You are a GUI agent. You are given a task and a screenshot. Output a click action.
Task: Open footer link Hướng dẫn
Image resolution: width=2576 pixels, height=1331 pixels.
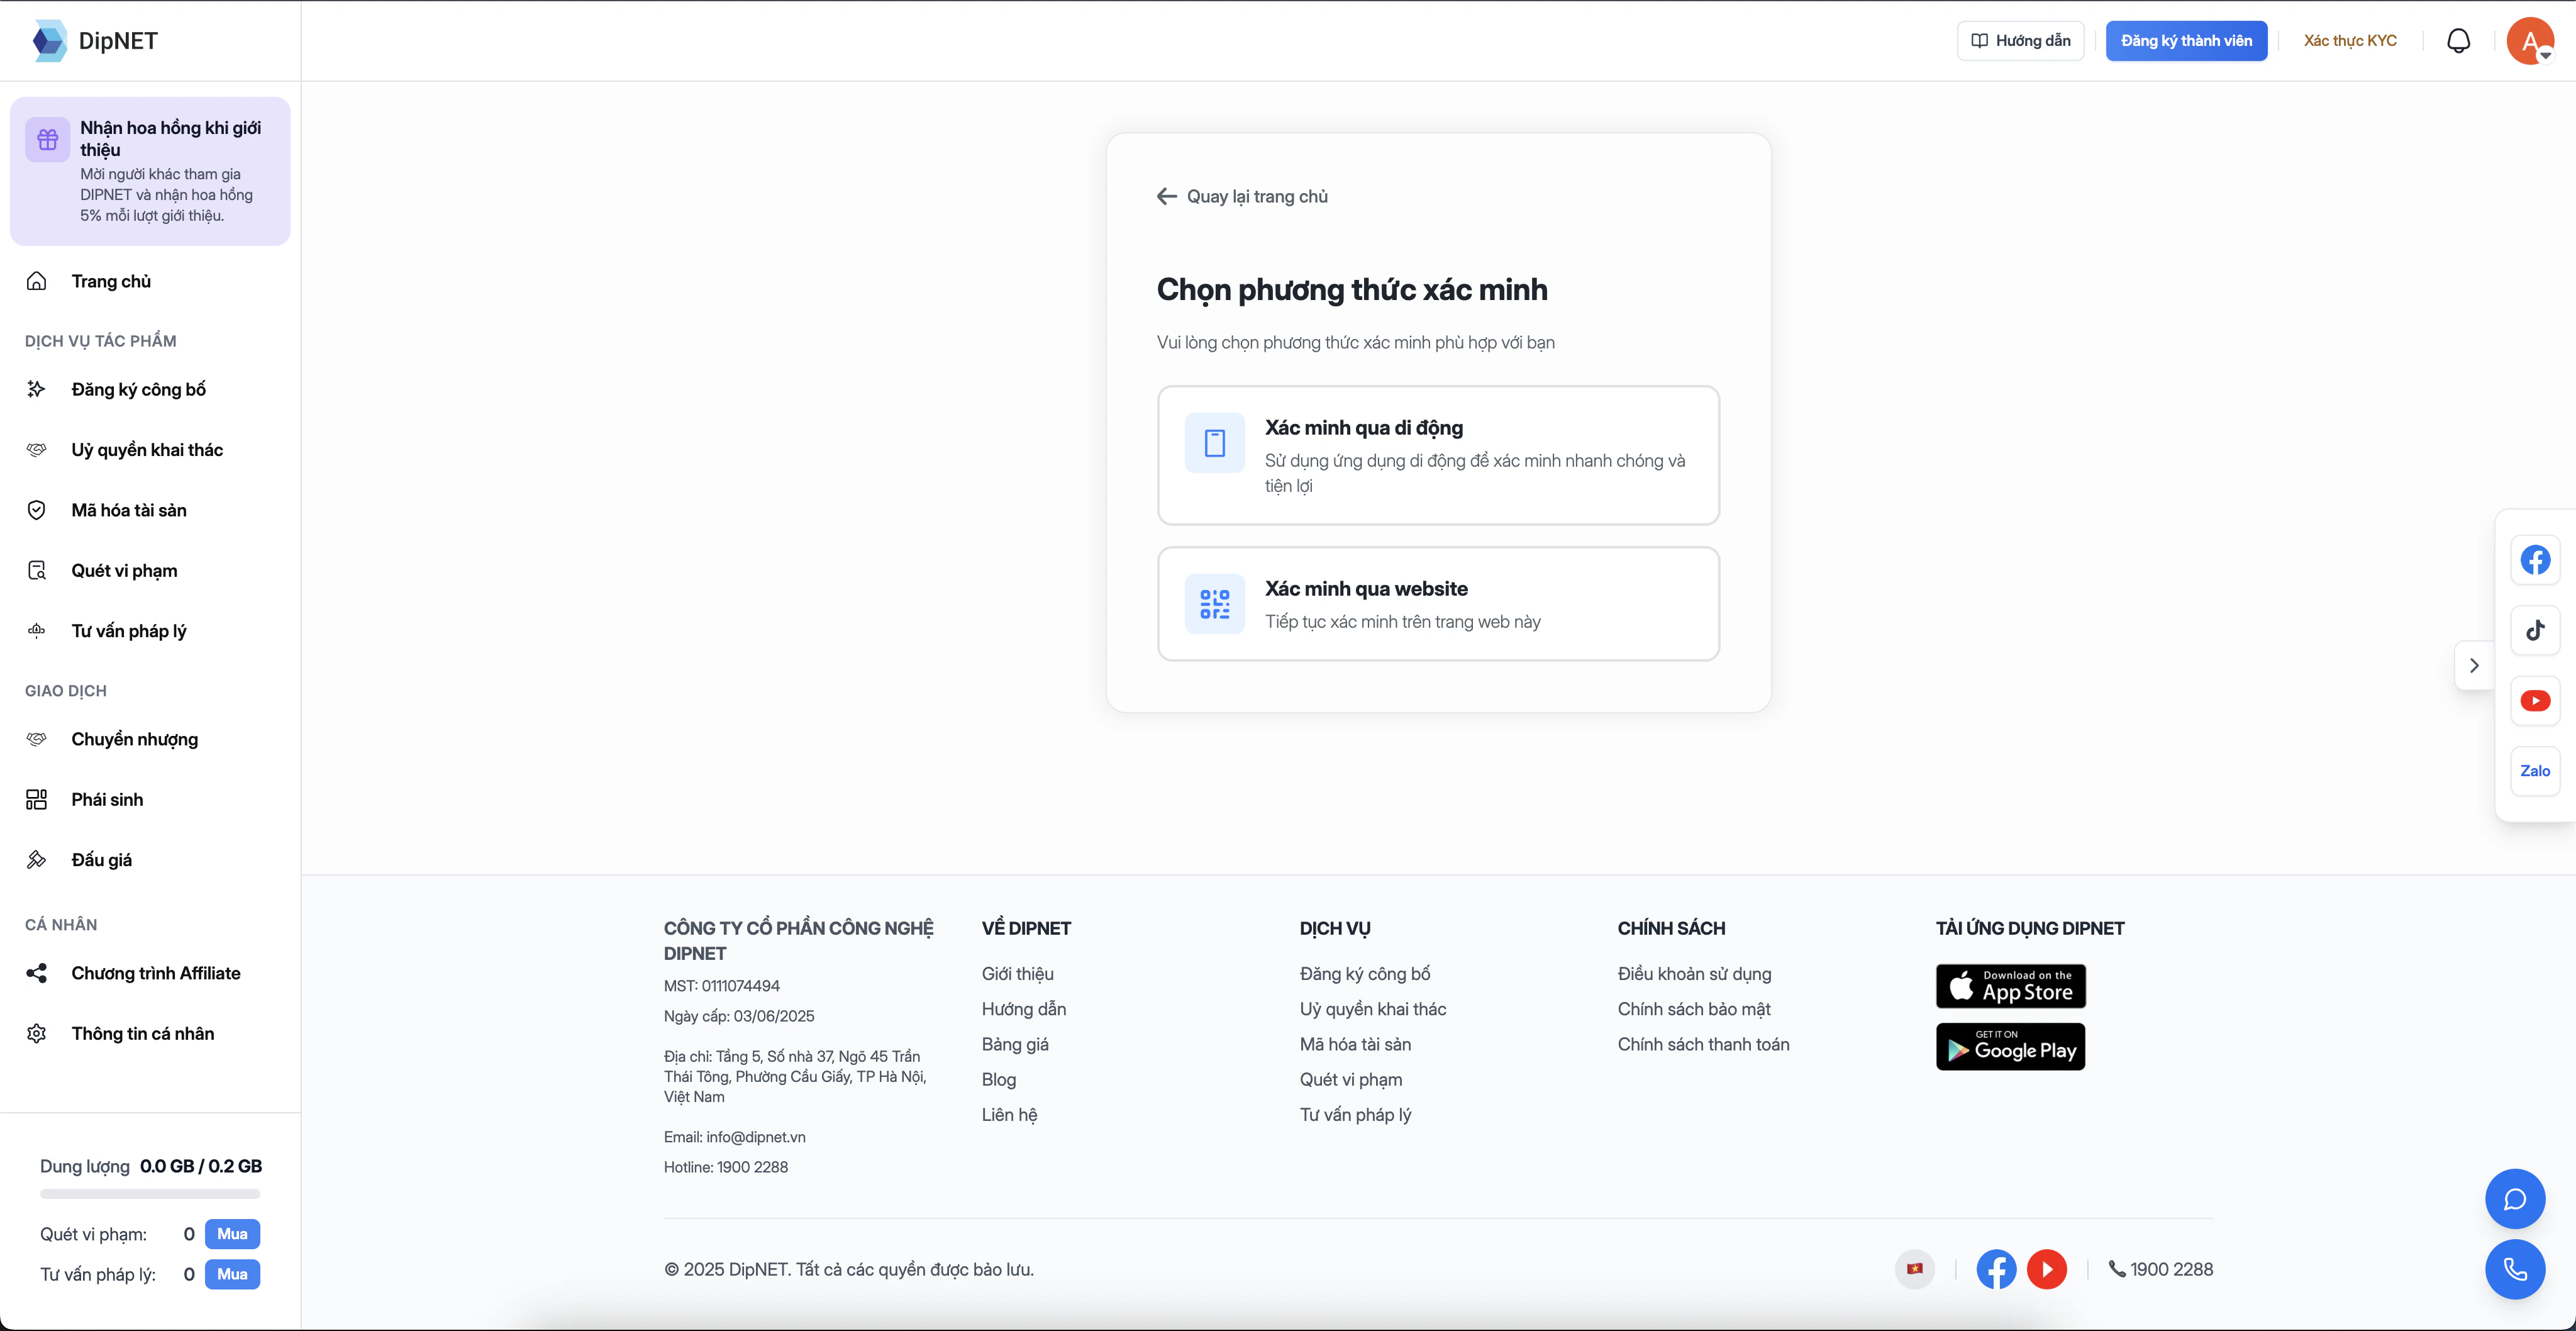tap(1024, 1009)
